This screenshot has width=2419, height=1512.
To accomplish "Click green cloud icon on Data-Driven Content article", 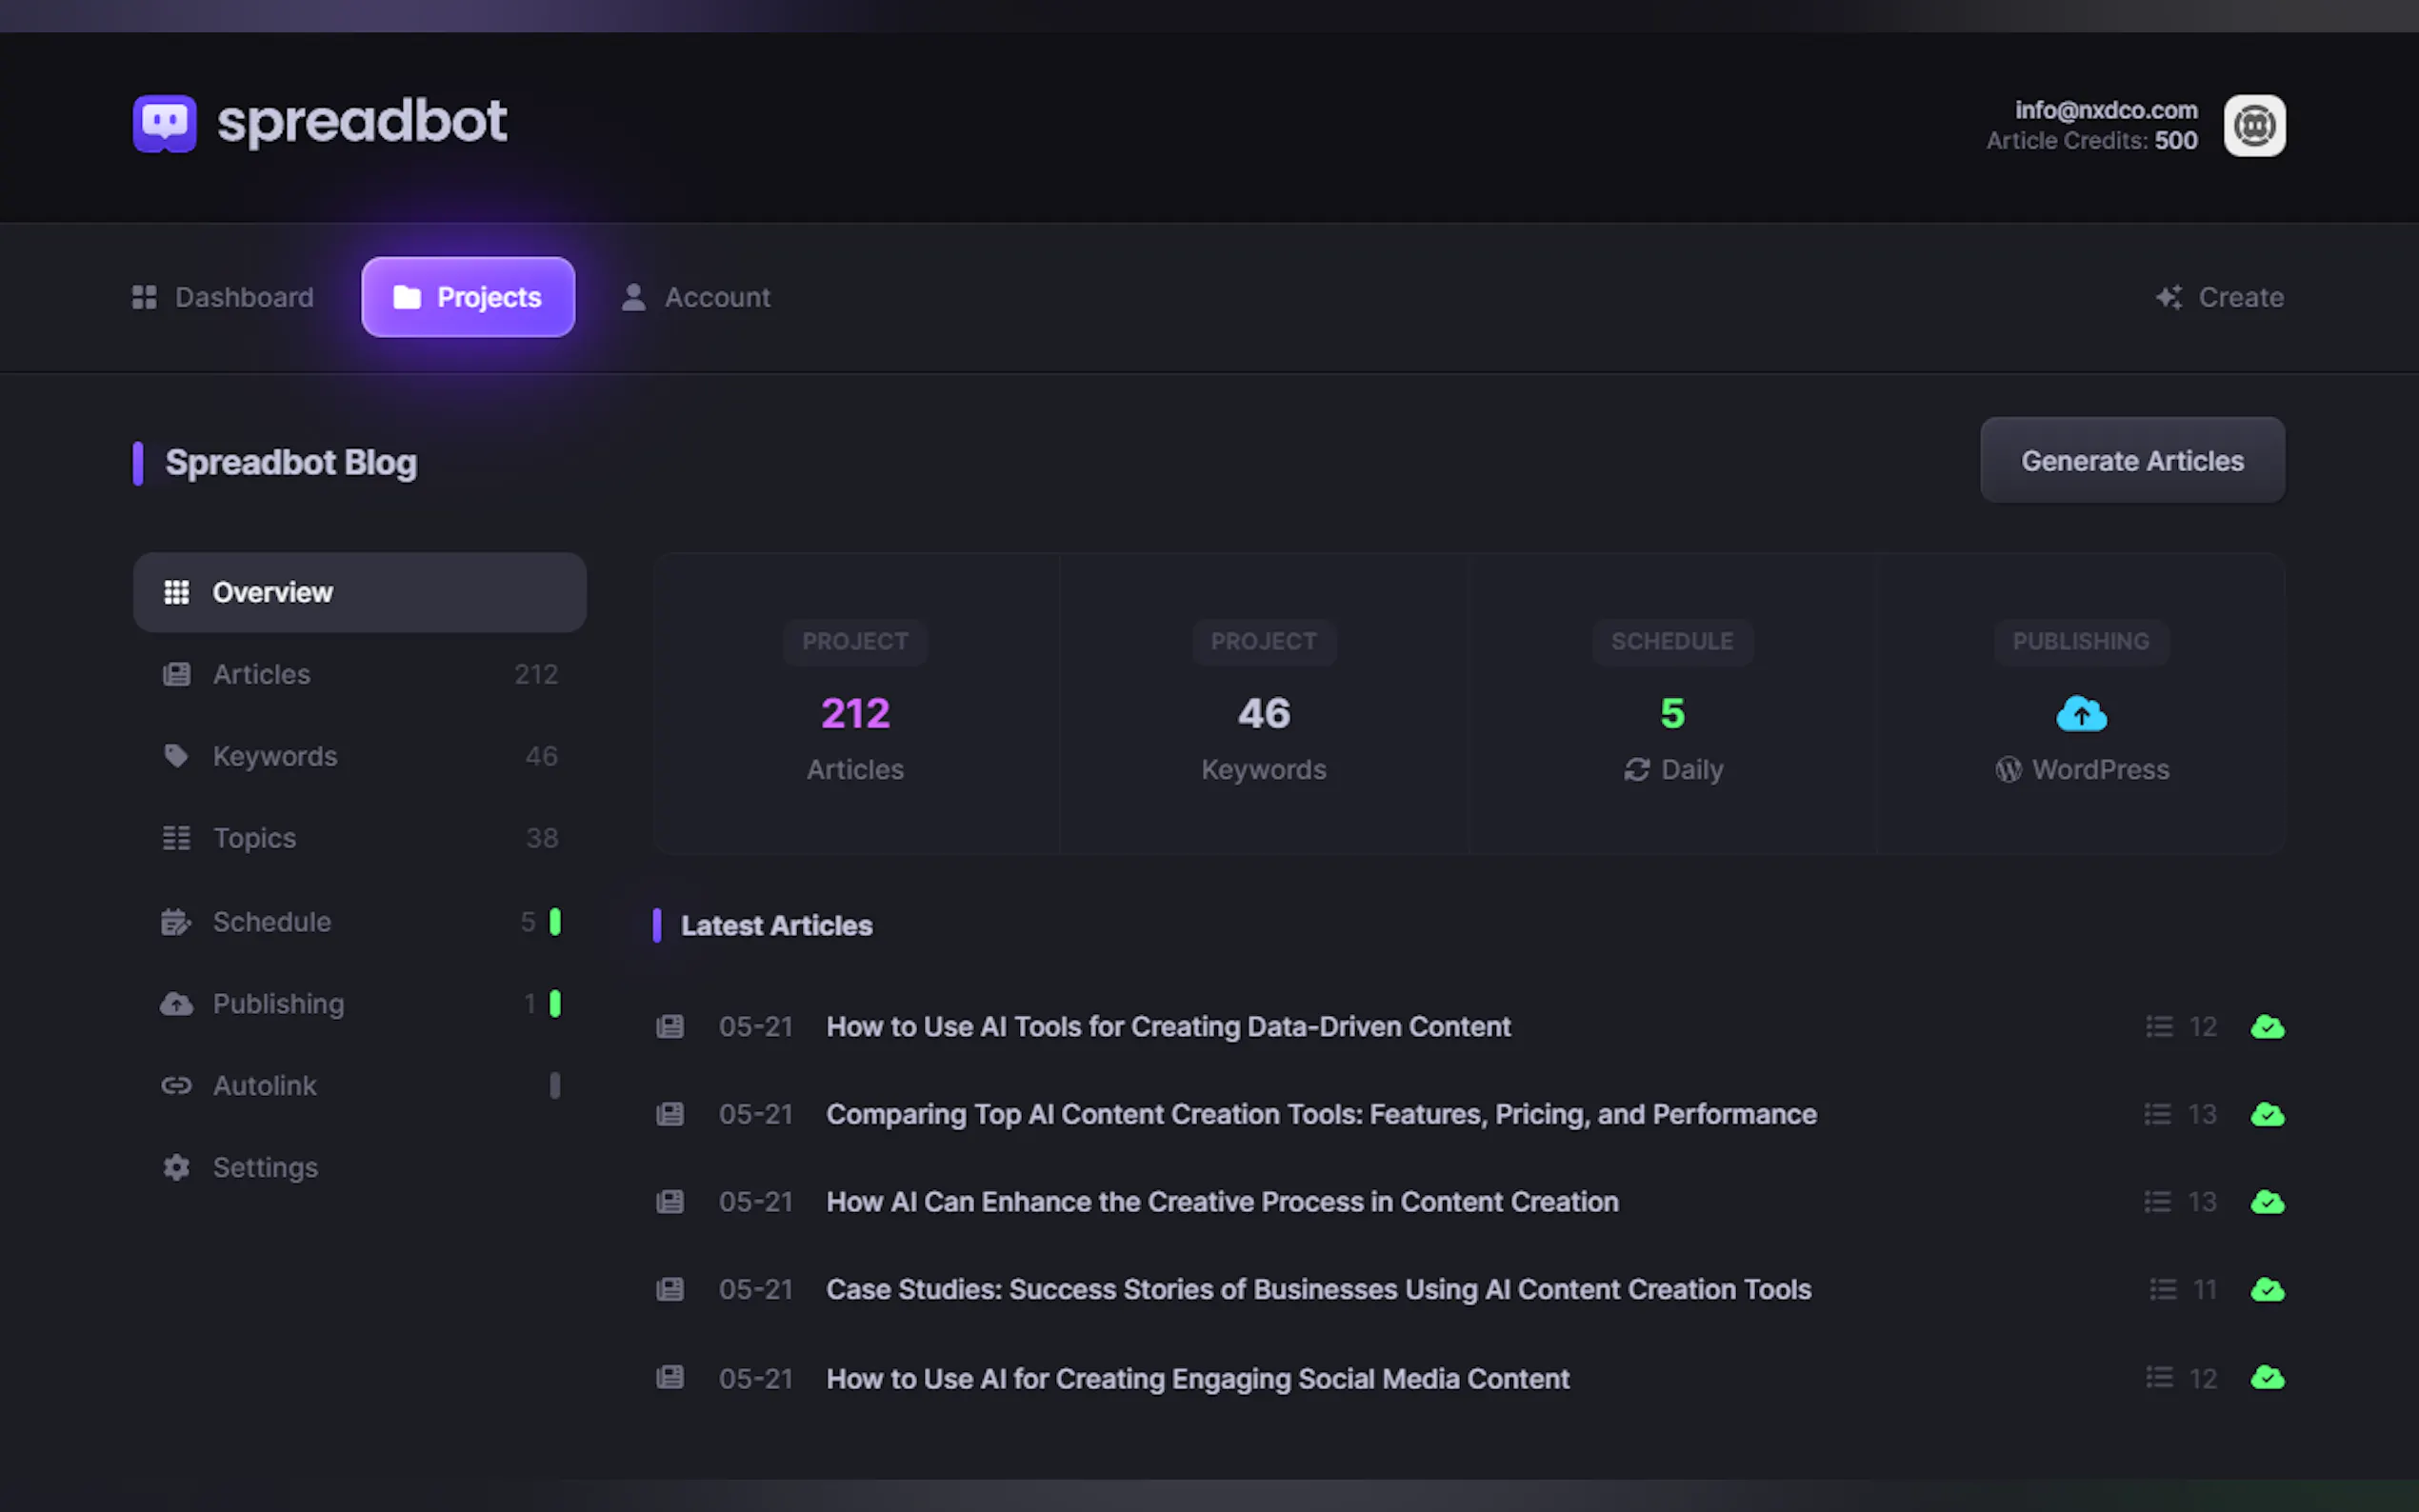I will point(2266,1027).
